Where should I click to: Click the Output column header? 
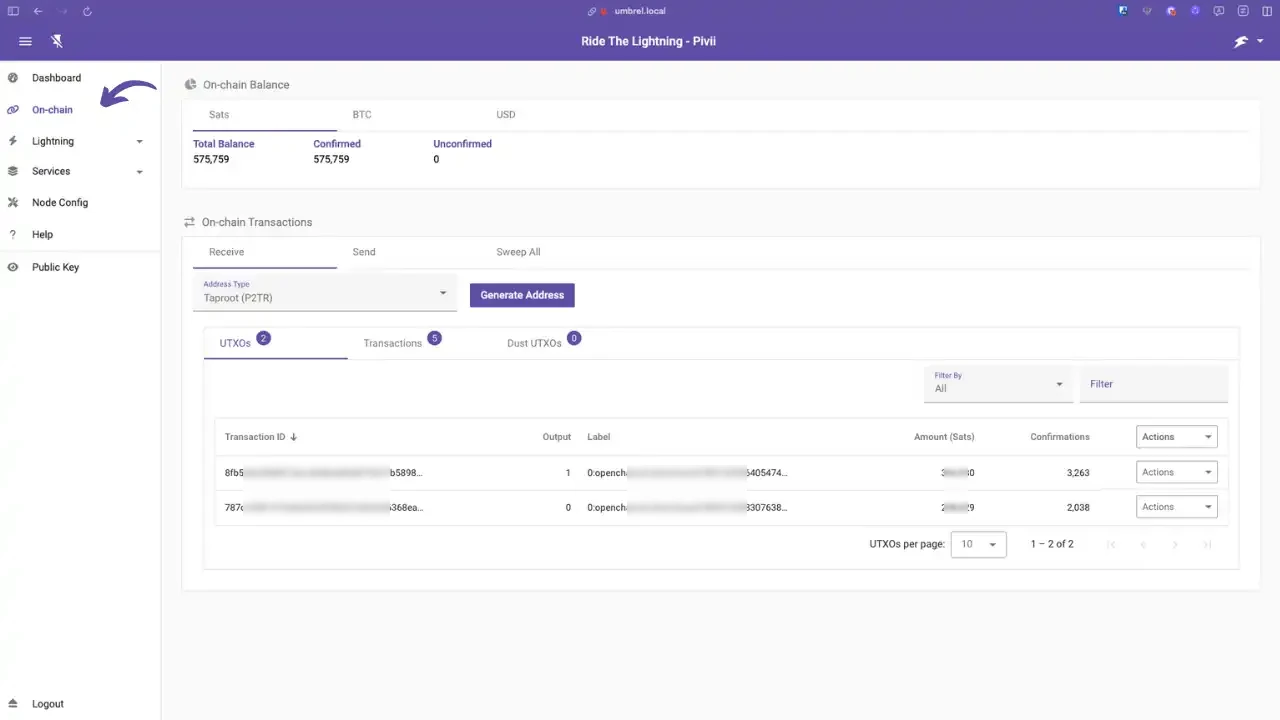pos(557,437)
